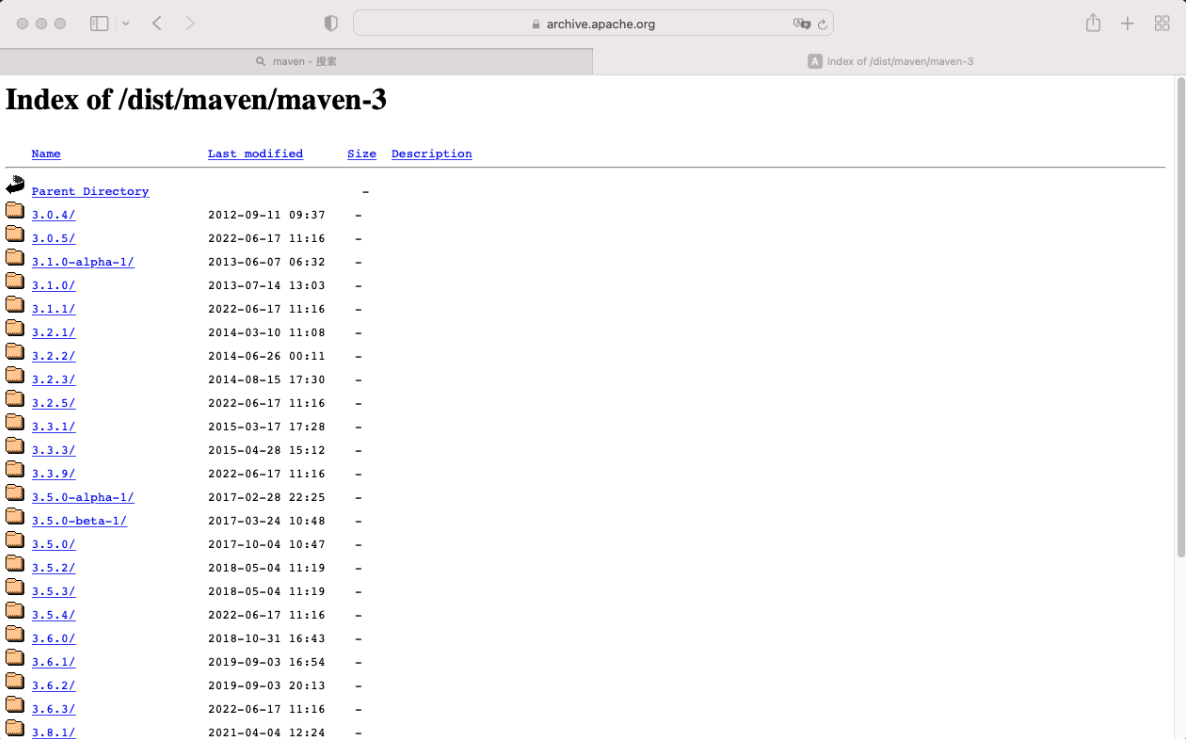
Task: Open the 3.5.0/ directory
Action: (53, 544)
